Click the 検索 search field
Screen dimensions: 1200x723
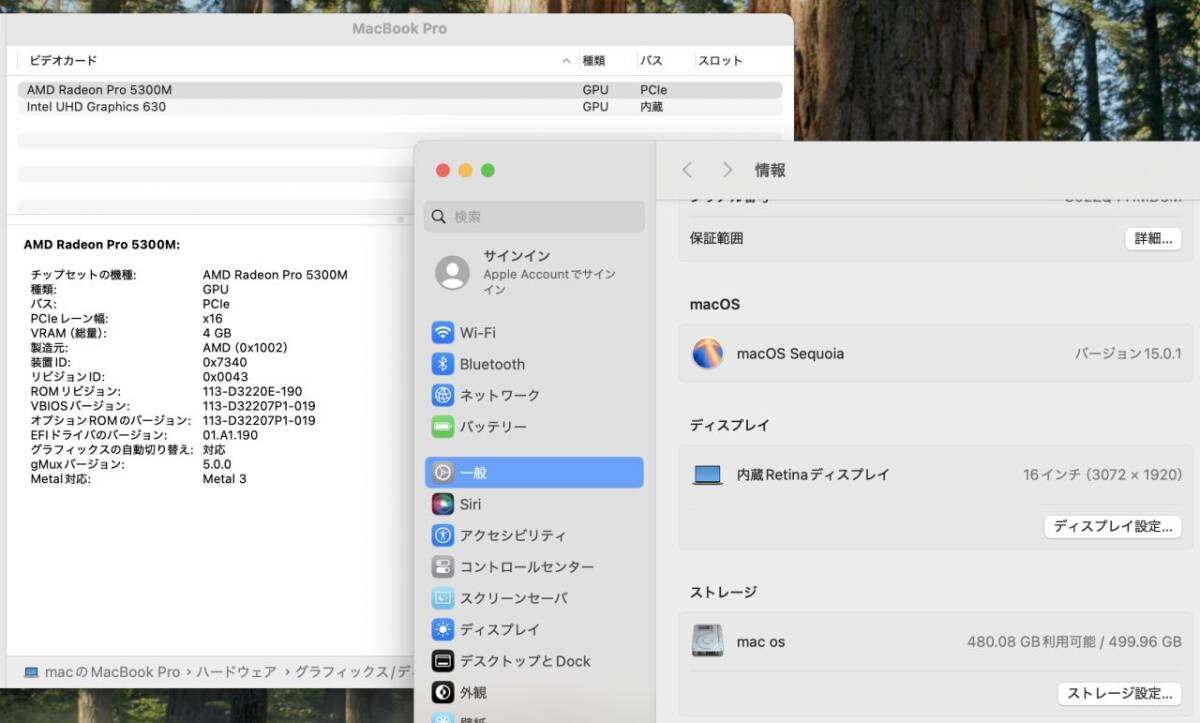[534, 215]
